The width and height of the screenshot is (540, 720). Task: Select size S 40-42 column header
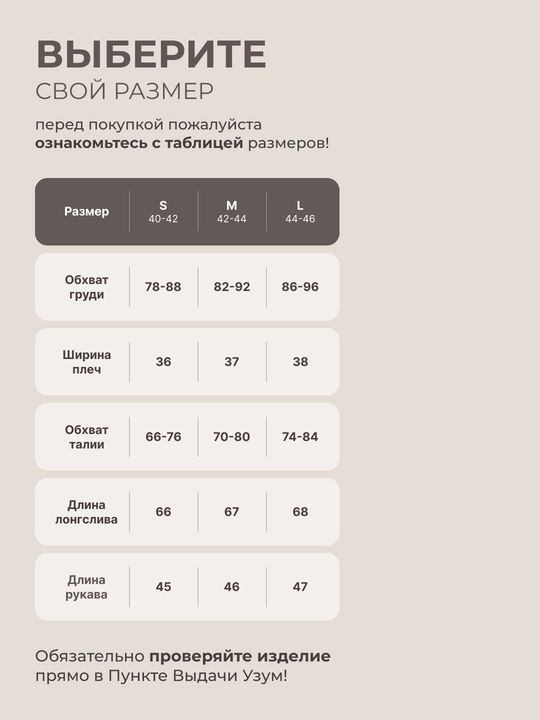[x=163, y=212]
